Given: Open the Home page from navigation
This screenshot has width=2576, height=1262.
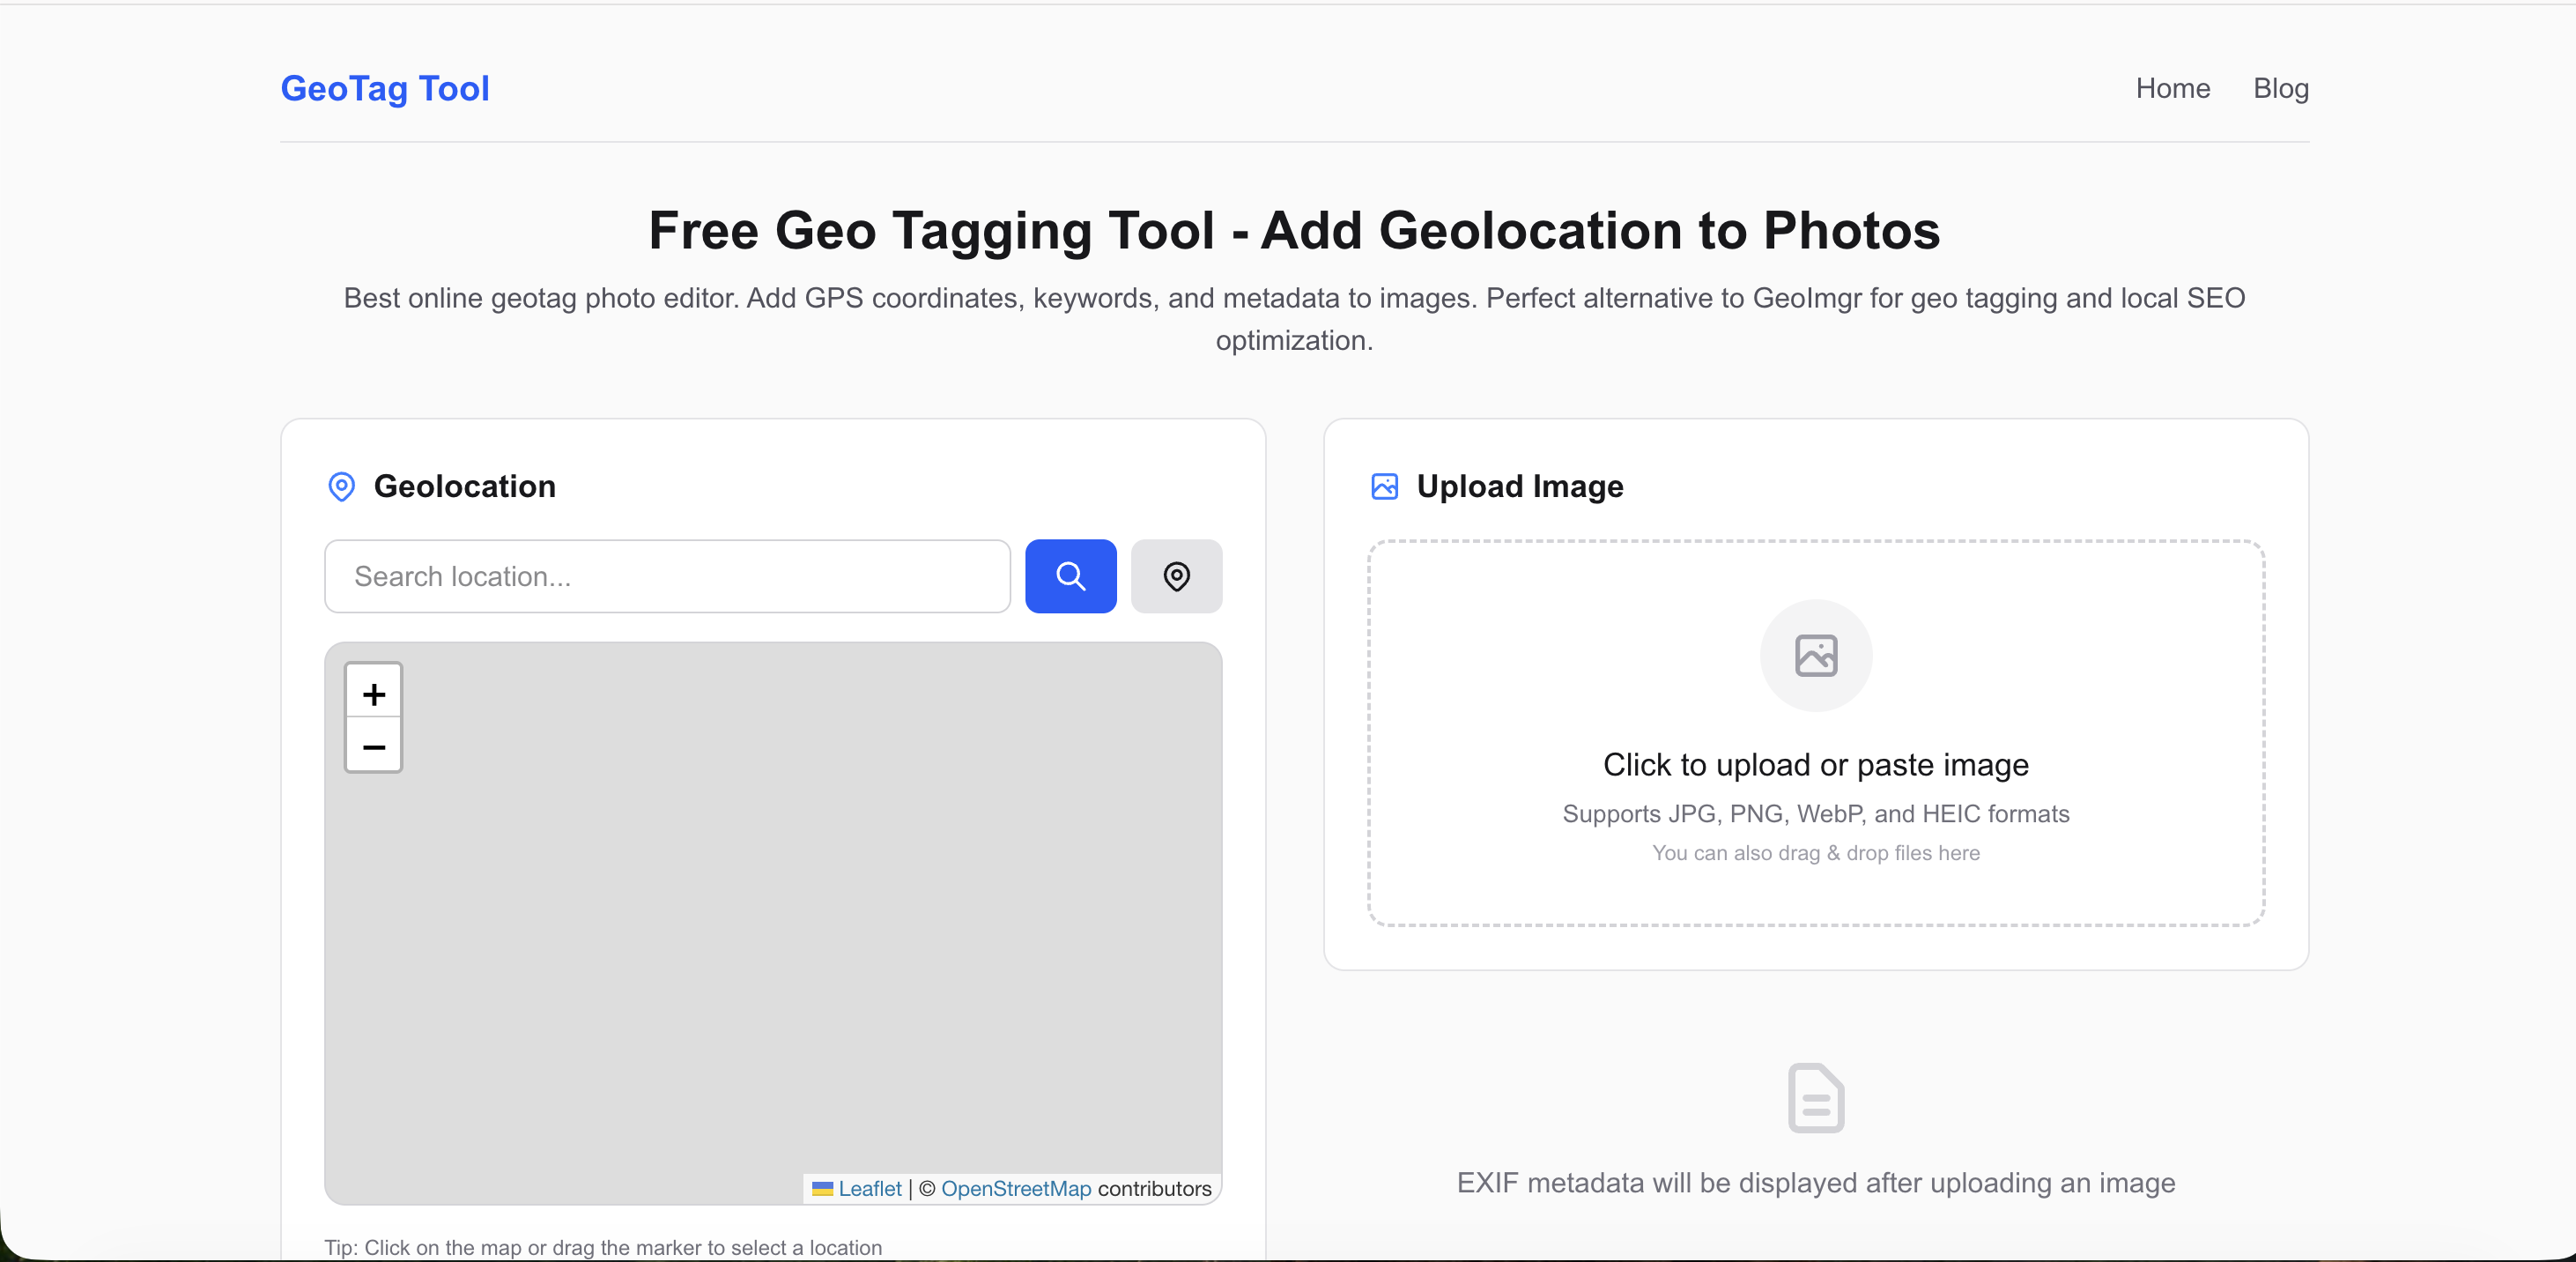Looking at the screenshot, I should (2172, 88).
